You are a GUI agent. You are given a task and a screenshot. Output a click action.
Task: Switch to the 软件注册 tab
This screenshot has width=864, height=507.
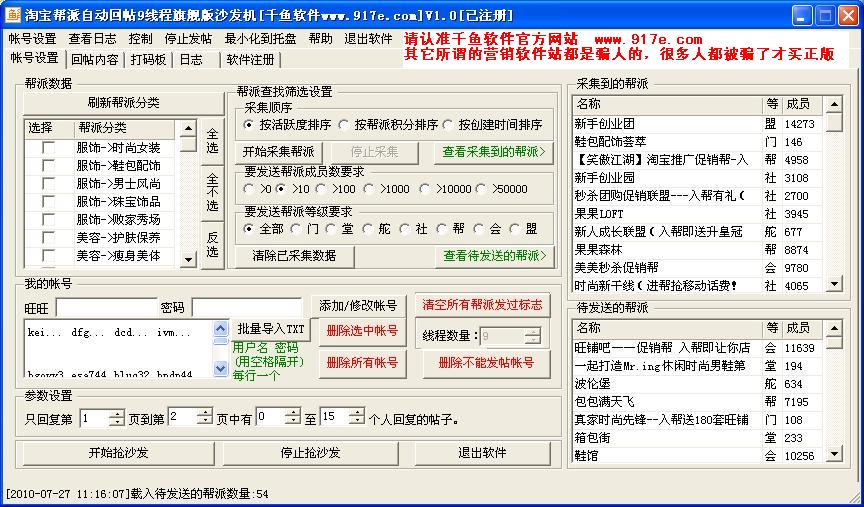[250, 60]
